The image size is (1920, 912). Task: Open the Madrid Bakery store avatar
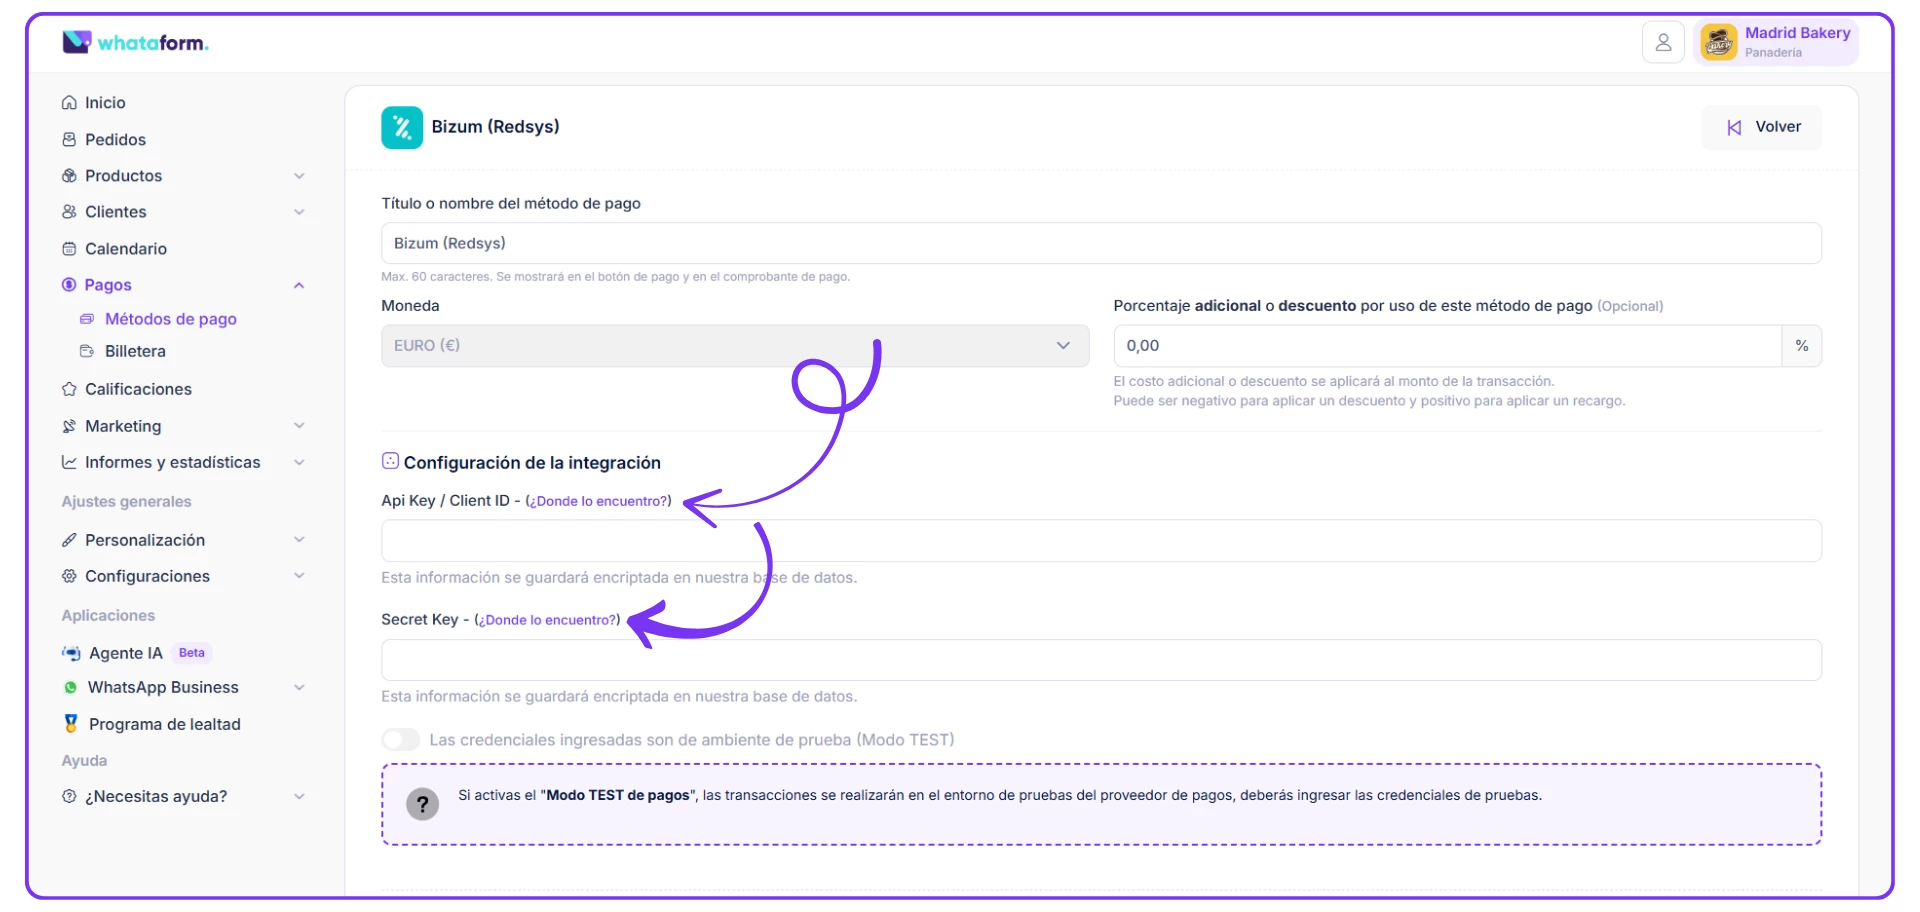[1718, 43]
